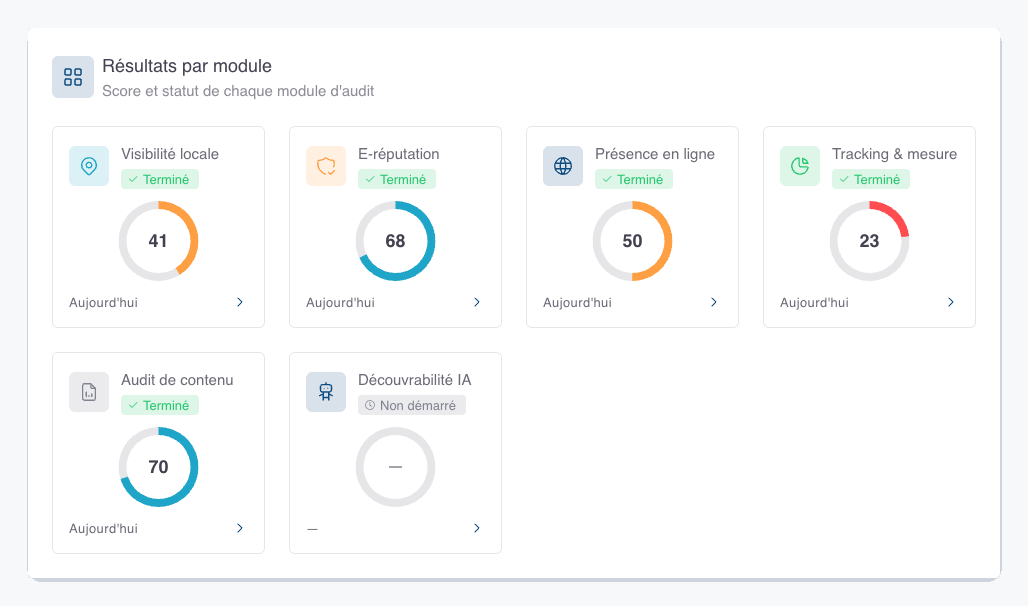Click the Terminé badge under E-réputation

coord(397,179)
